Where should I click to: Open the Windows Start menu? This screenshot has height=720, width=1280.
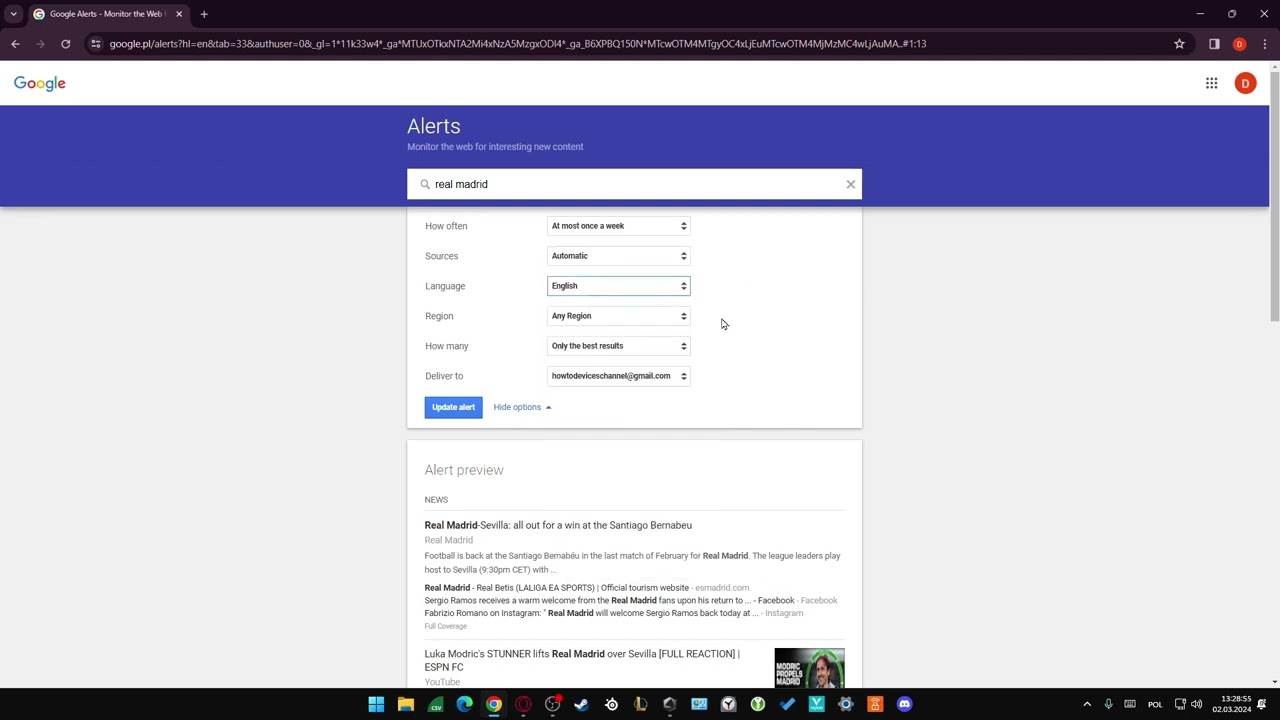click(376, 704)
